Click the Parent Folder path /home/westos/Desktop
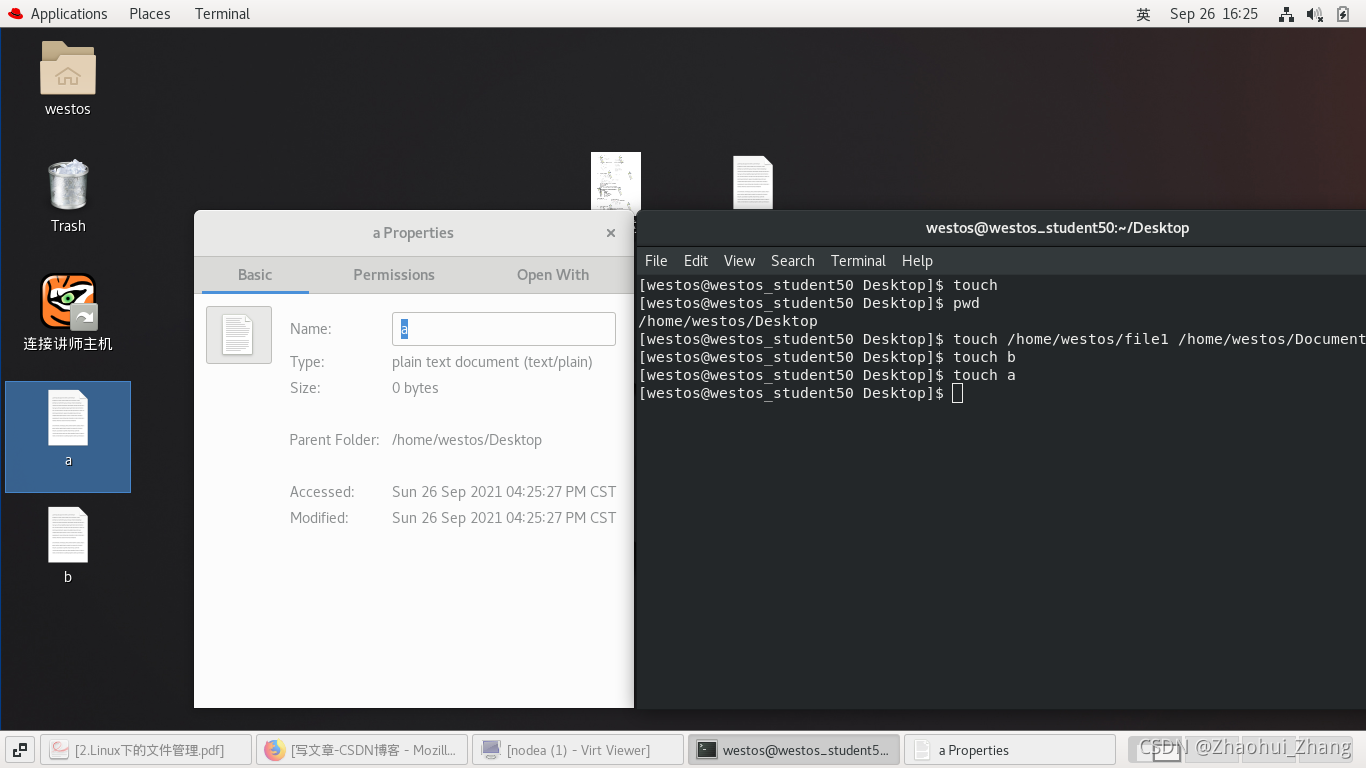The image size is (1366, 768). pos(467,439)
